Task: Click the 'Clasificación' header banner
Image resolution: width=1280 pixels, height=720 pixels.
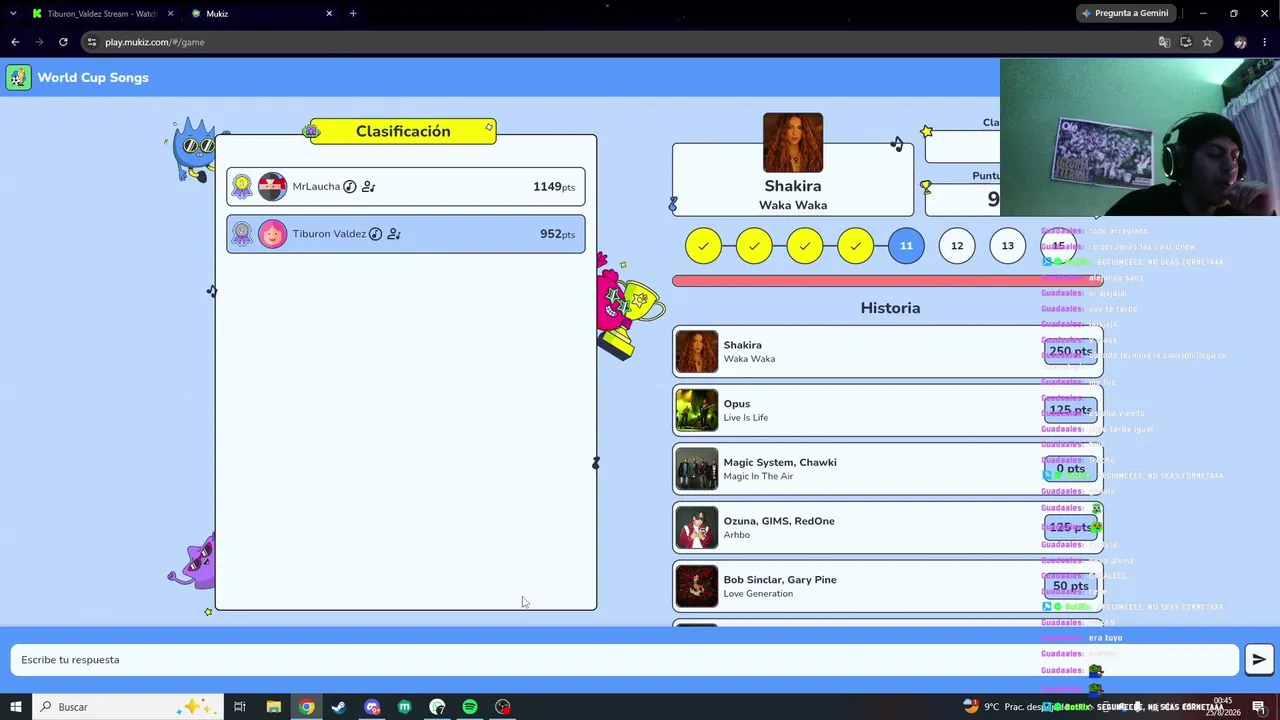Action: pyautogui.click(x=403, y=131)
